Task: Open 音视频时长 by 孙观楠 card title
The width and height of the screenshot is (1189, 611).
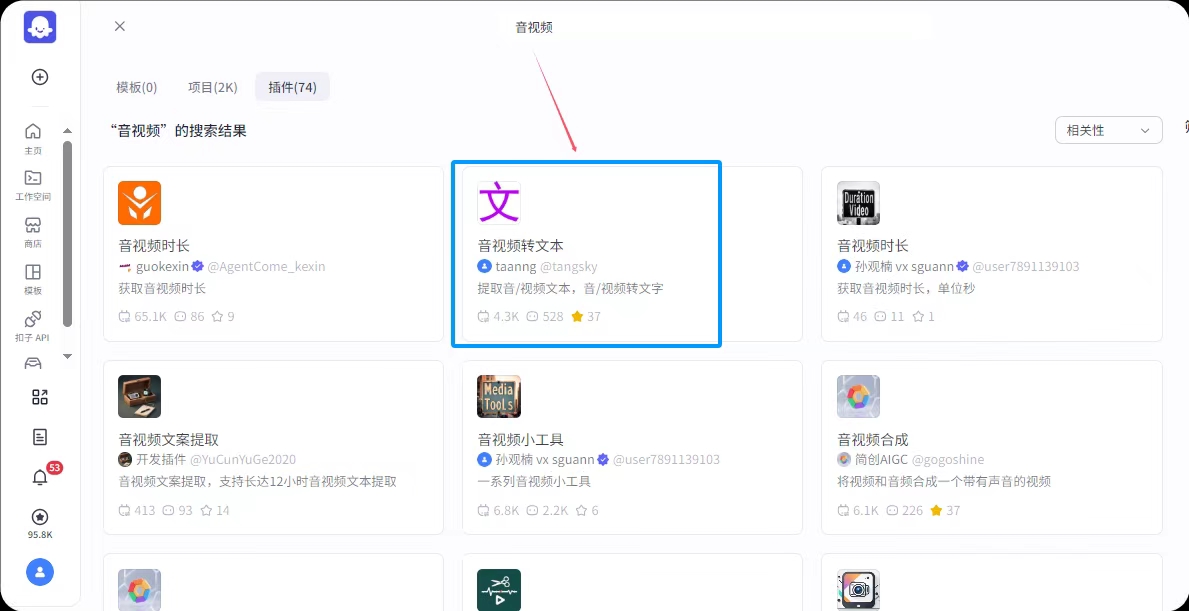Action: pos(873,246)
